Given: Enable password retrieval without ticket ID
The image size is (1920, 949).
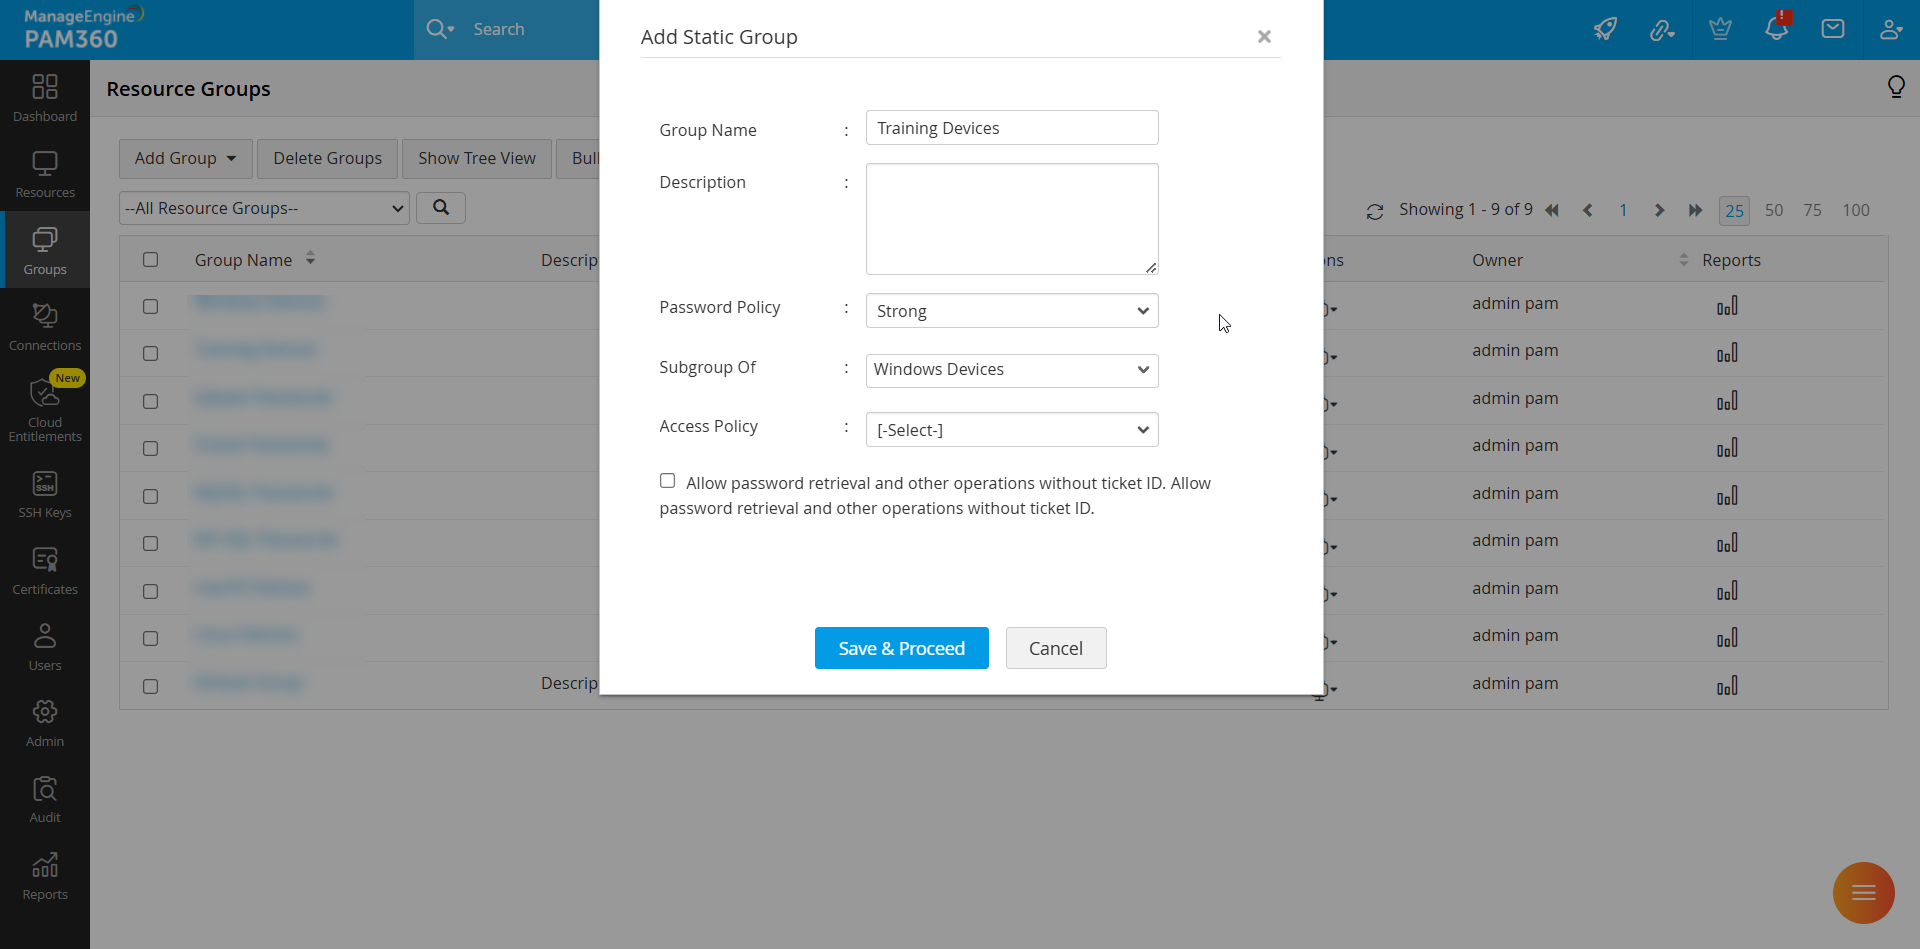Looking at the screenshot, I should [x=667, y=480].
